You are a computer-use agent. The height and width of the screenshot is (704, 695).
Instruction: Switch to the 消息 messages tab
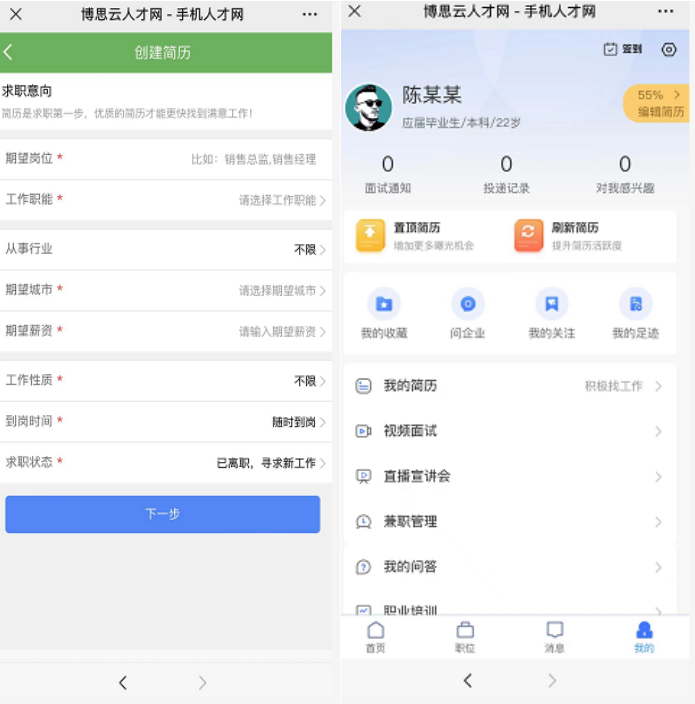tap(554, 636)
